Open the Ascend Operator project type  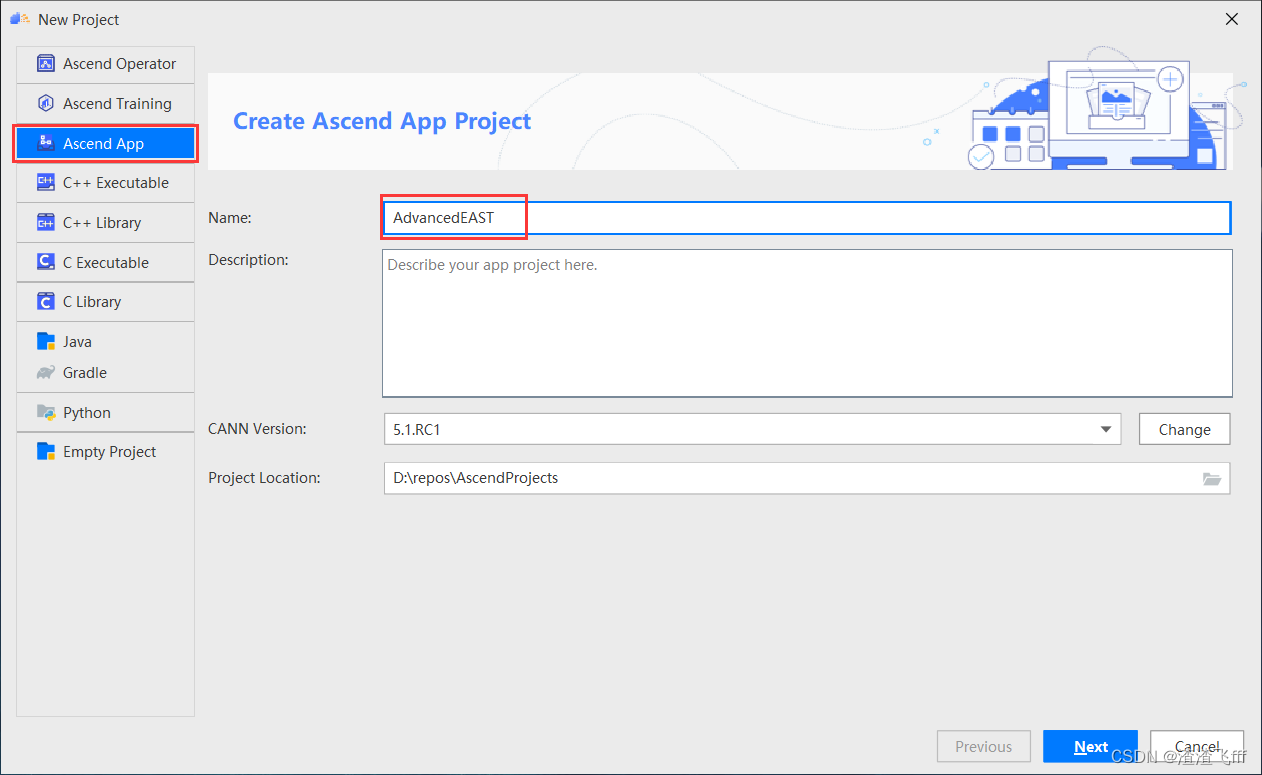tap(105, 64)
